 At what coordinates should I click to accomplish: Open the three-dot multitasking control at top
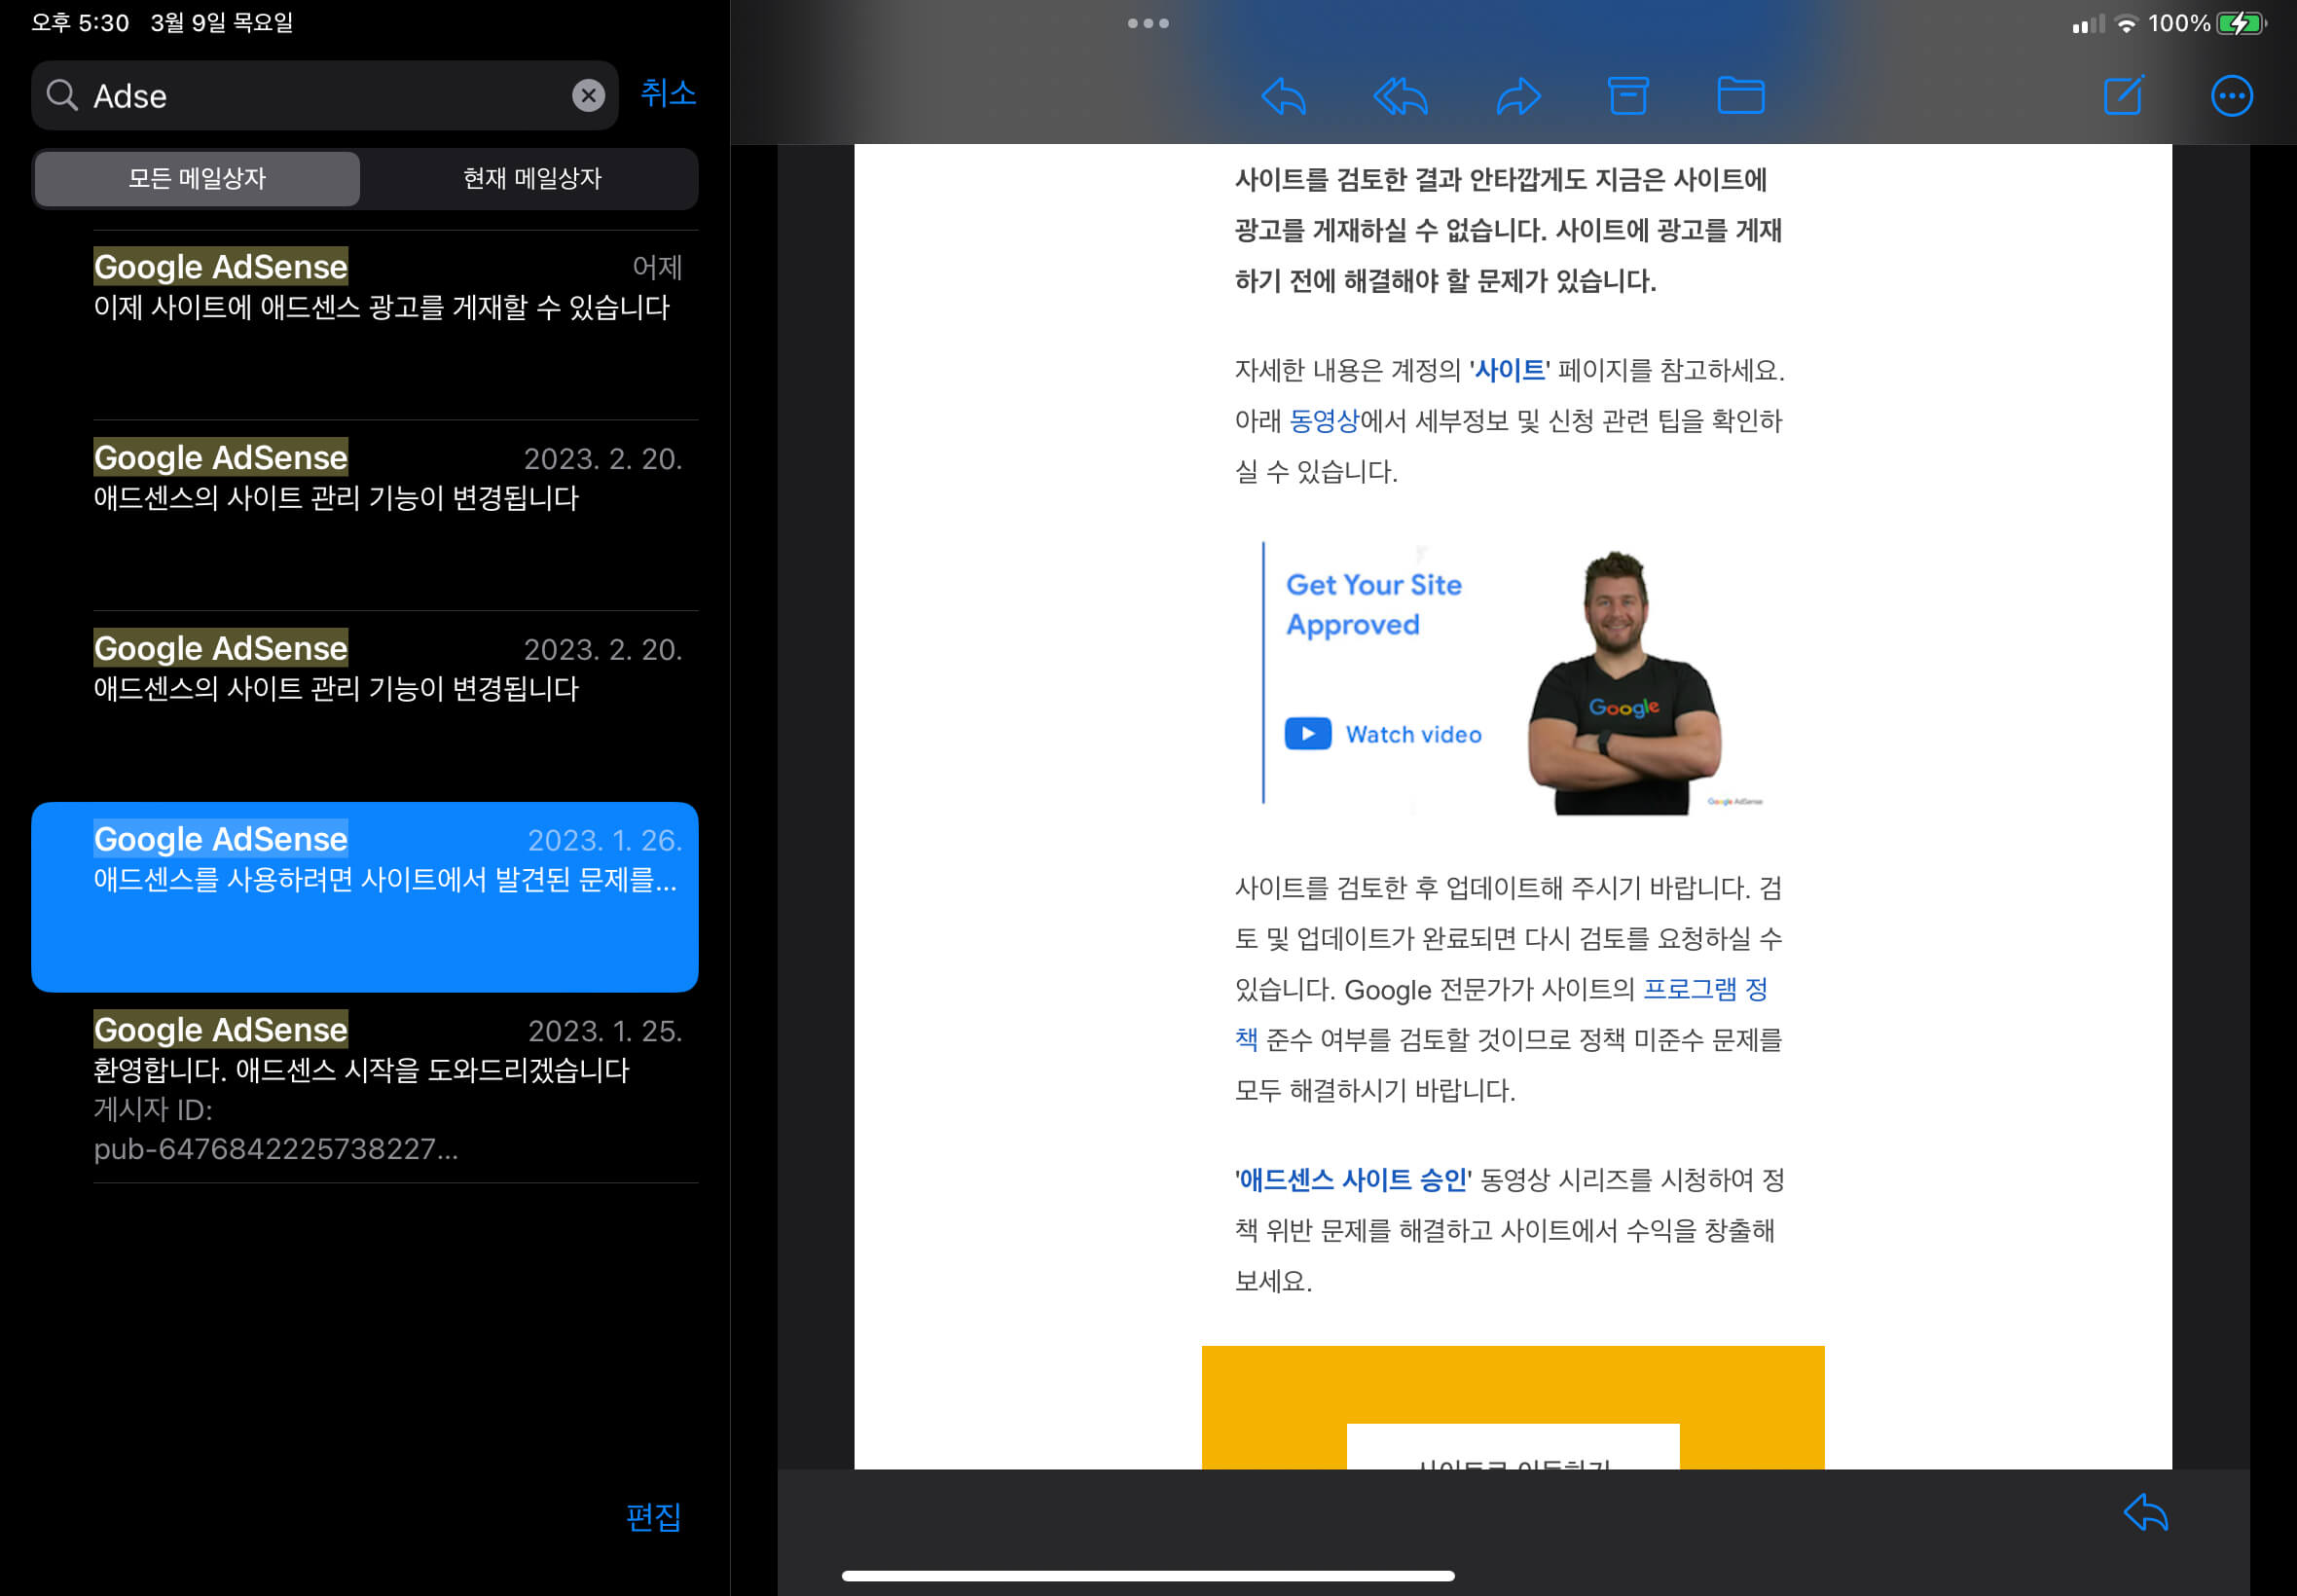(1148, 23)
